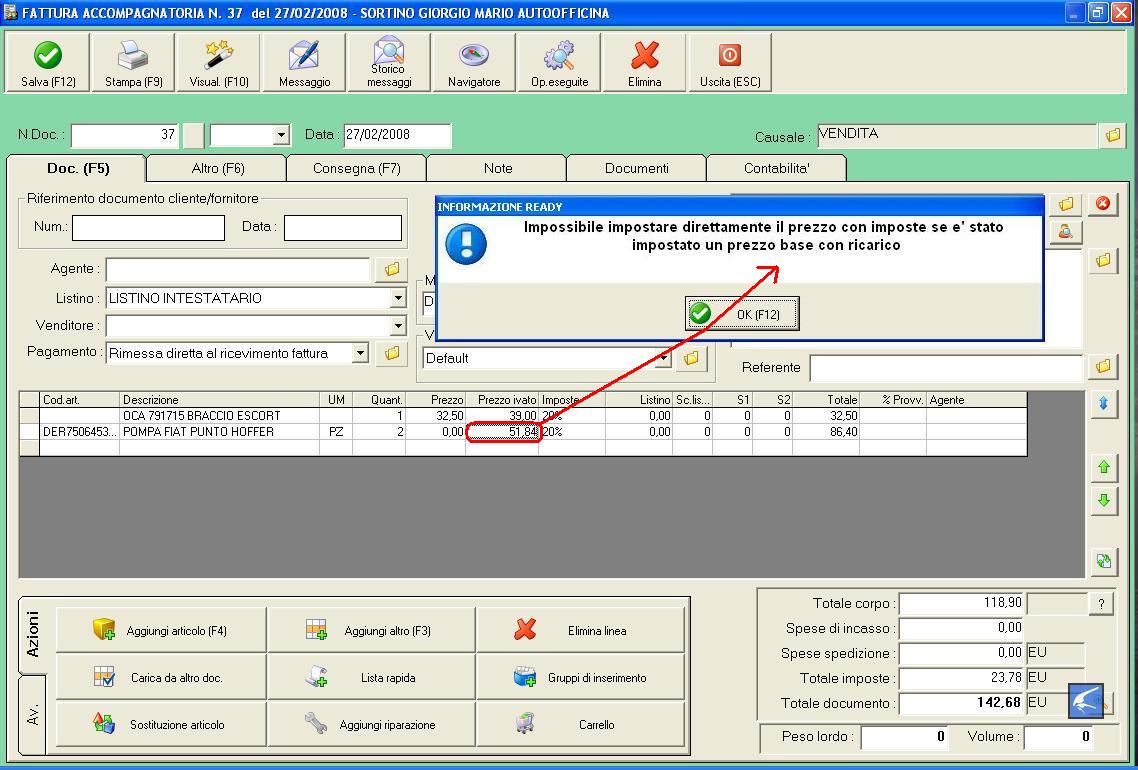This screenshot has height=770, width=1138.
Task: Select the Doc. (F5) tab
Action: (x=78, y=168)
